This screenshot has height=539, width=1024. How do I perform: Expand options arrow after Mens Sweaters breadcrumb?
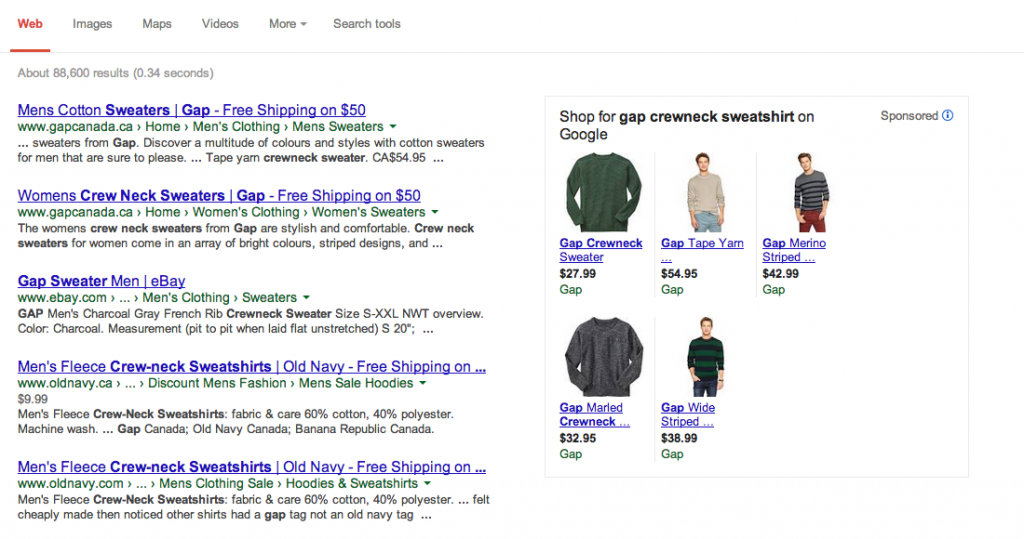pos(392,127)
